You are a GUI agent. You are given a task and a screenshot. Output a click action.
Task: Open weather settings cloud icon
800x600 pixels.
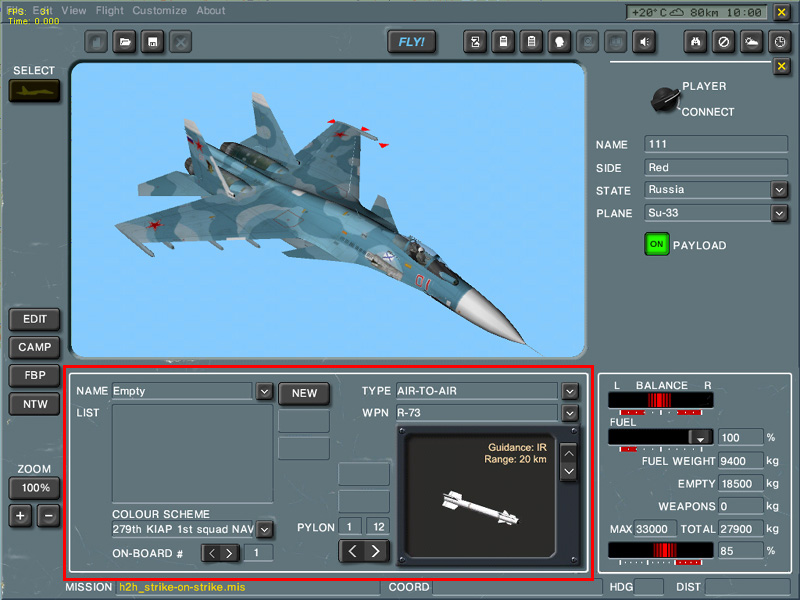pyautogui.click(x=752, y=42)
